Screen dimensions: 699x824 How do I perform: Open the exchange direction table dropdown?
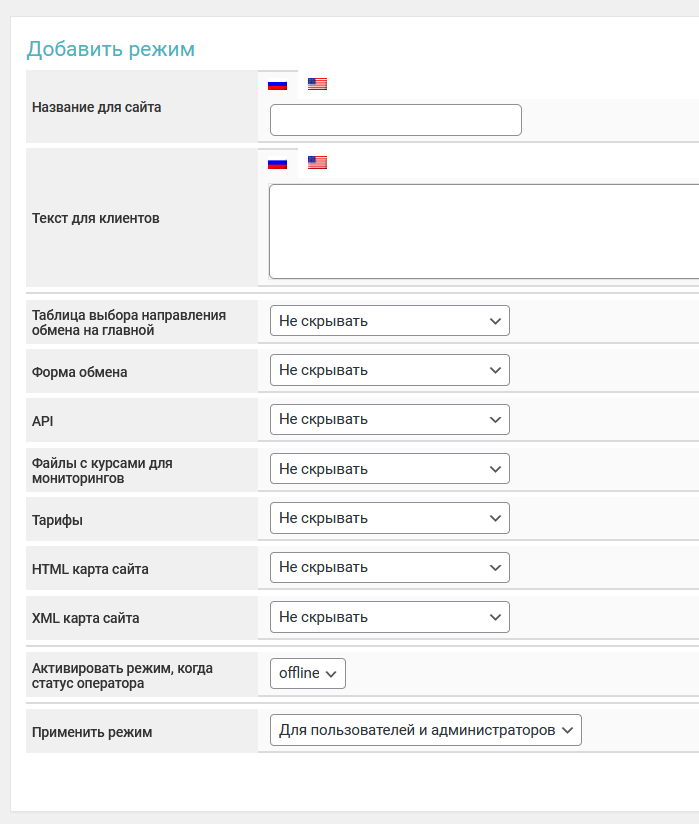coord(389,321)
